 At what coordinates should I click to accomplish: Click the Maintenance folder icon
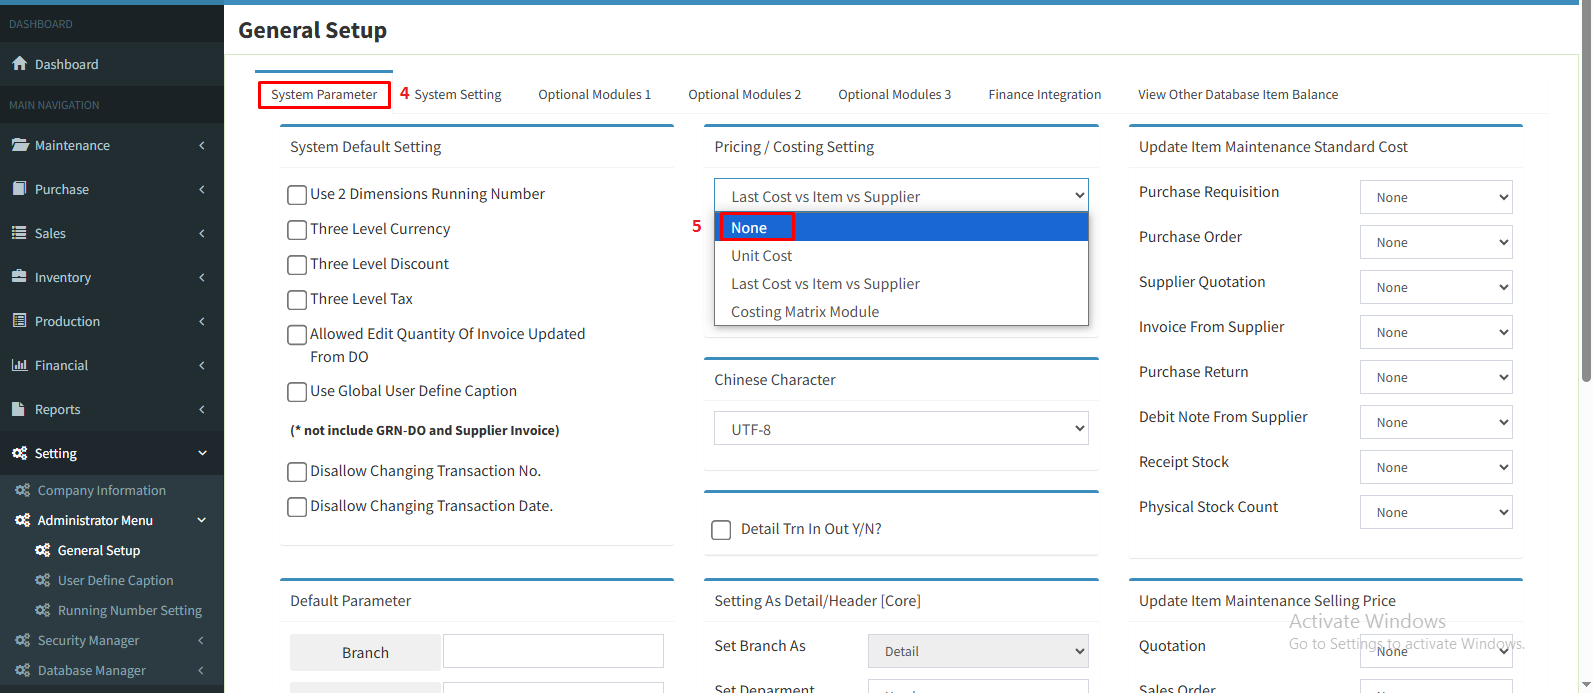[x=19, y=145]
